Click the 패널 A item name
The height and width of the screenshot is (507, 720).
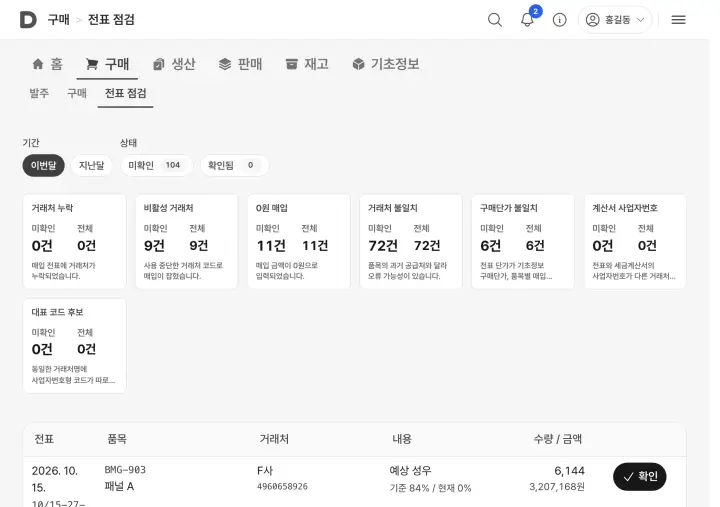pyautogui.click(x=119, y=486)
